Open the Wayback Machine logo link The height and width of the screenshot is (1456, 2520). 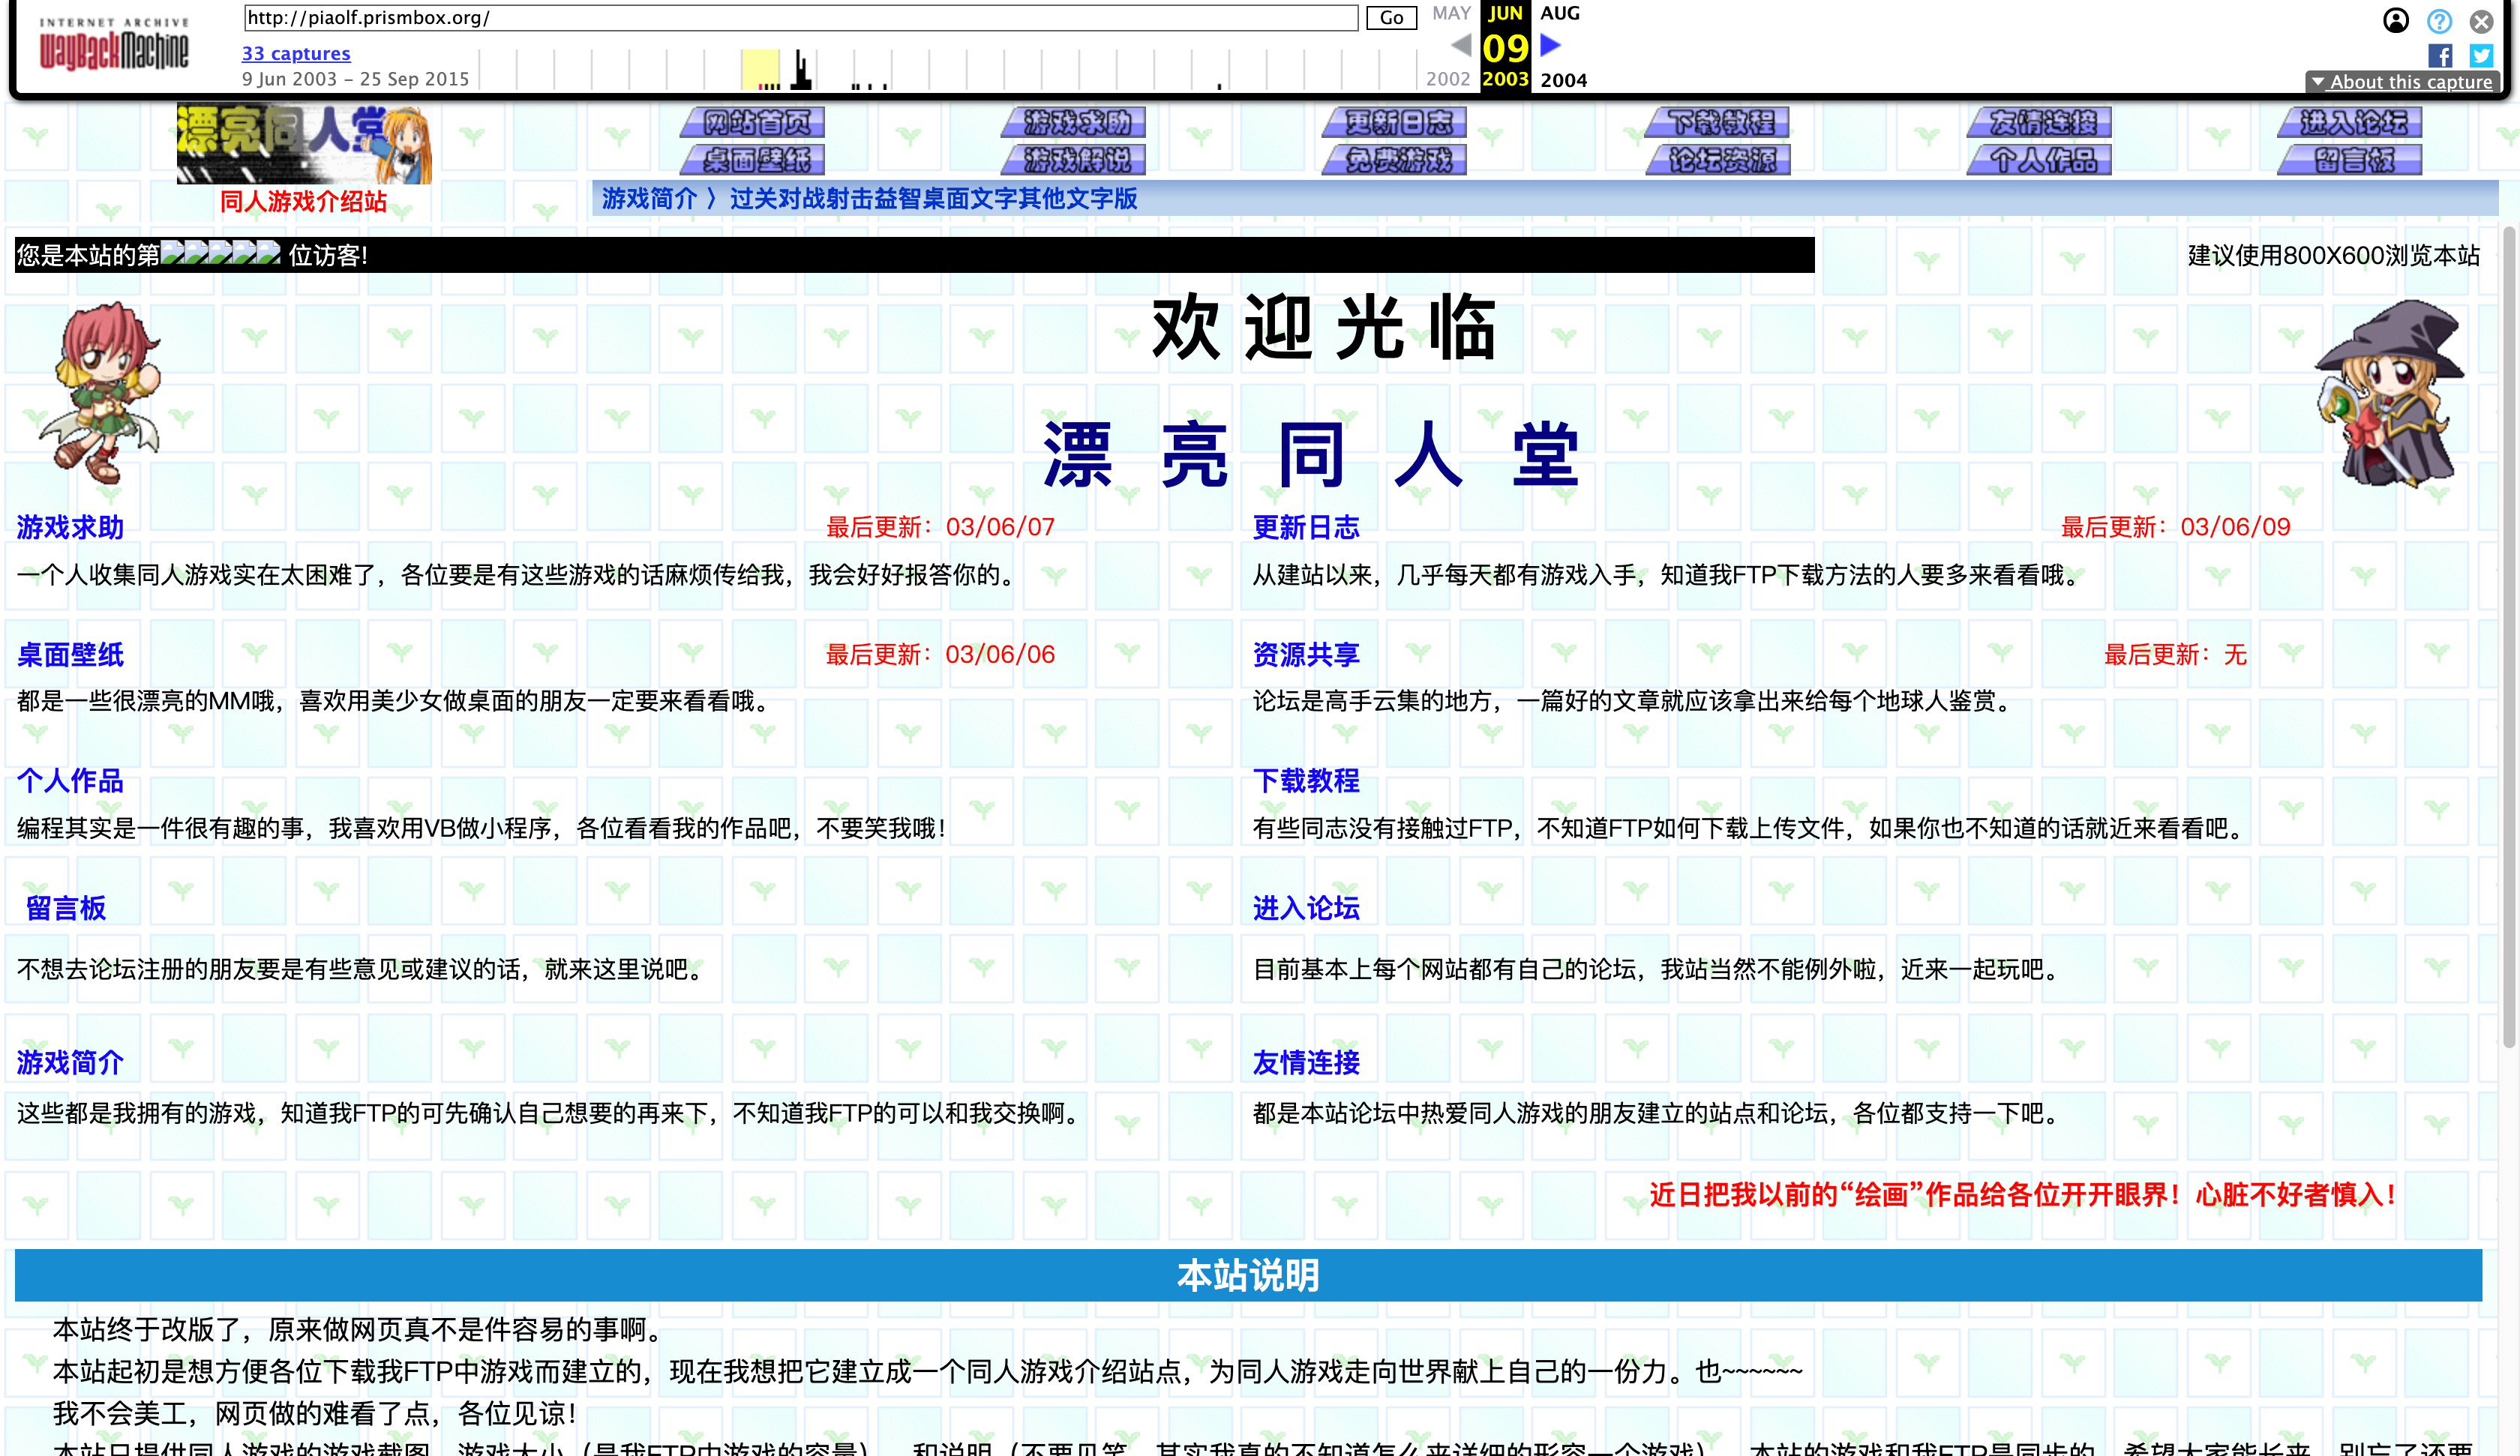(113, 45)
